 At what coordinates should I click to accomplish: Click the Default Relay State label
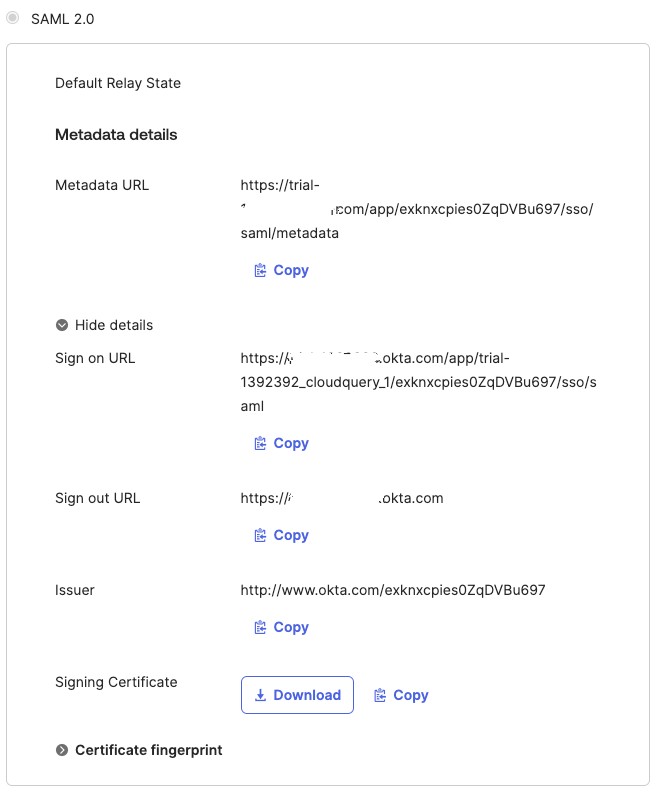(118, 83)
